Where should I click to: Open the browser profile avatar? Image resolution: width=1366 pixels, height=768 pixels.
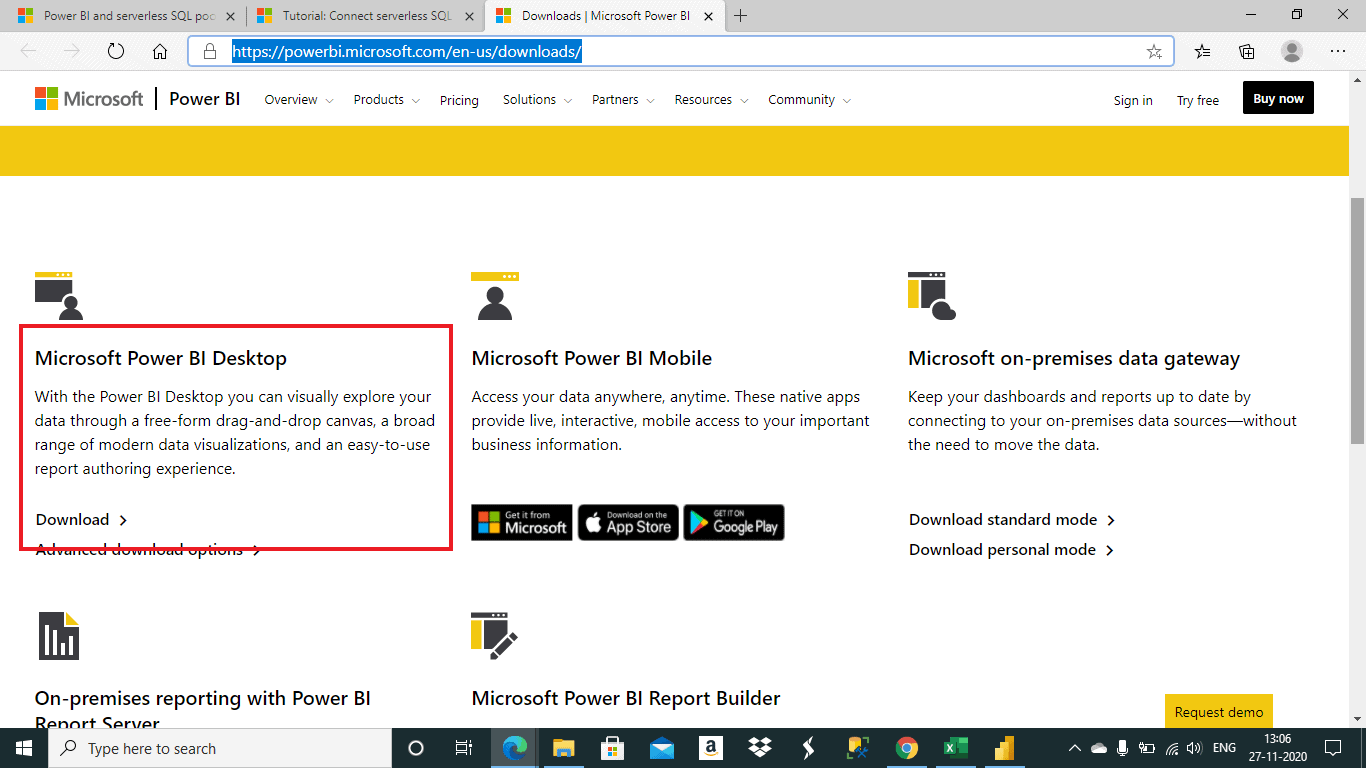[1292, 52]
